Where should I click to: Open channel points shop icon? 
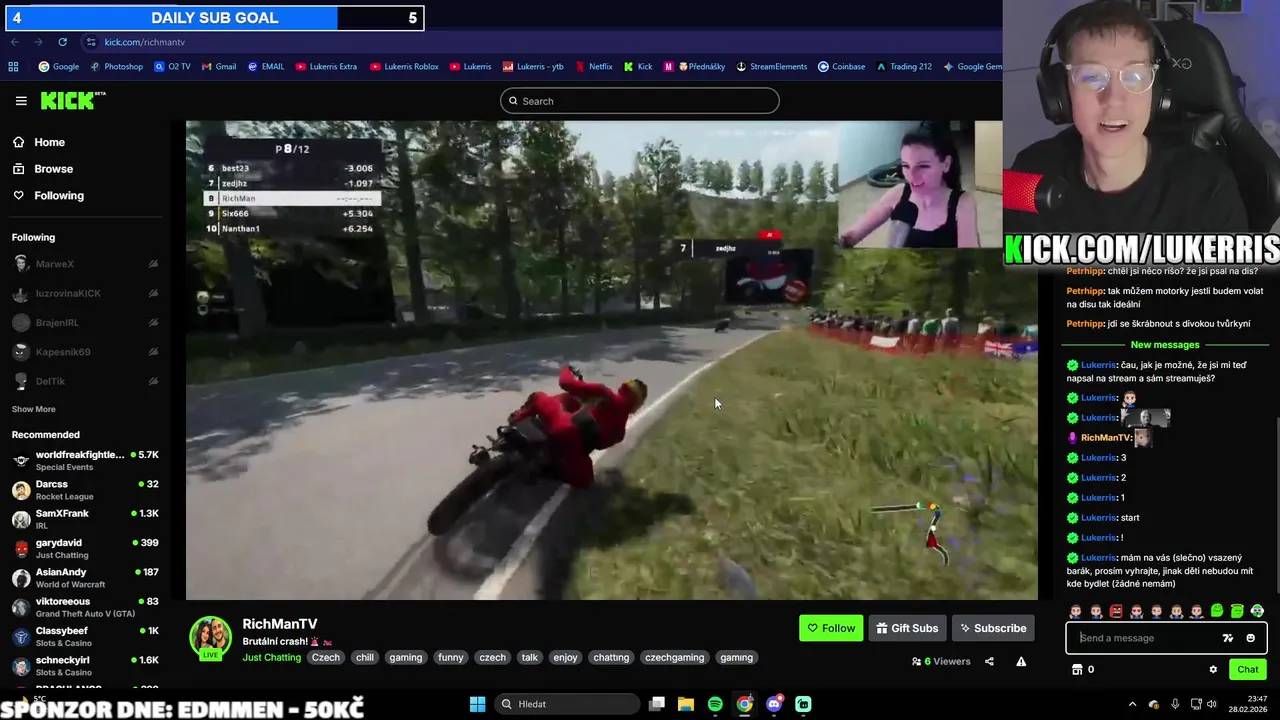(1077, 670)
